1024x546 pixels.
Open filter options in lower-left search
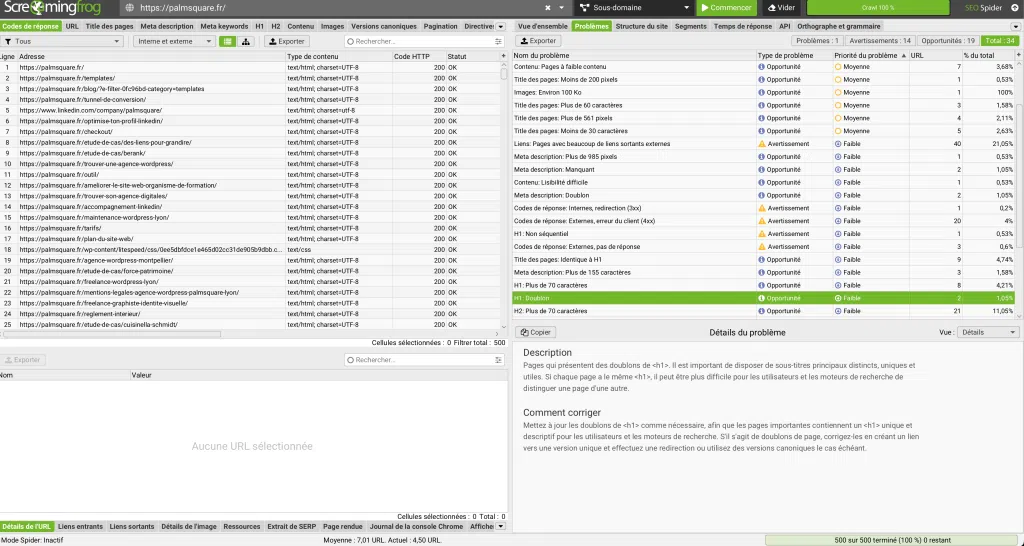499,360
